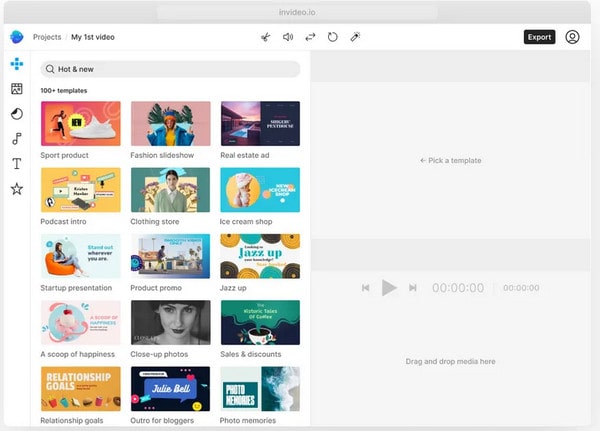Click the magic wand icon
The width and height of the screenshot is (600, 431).
355,37
